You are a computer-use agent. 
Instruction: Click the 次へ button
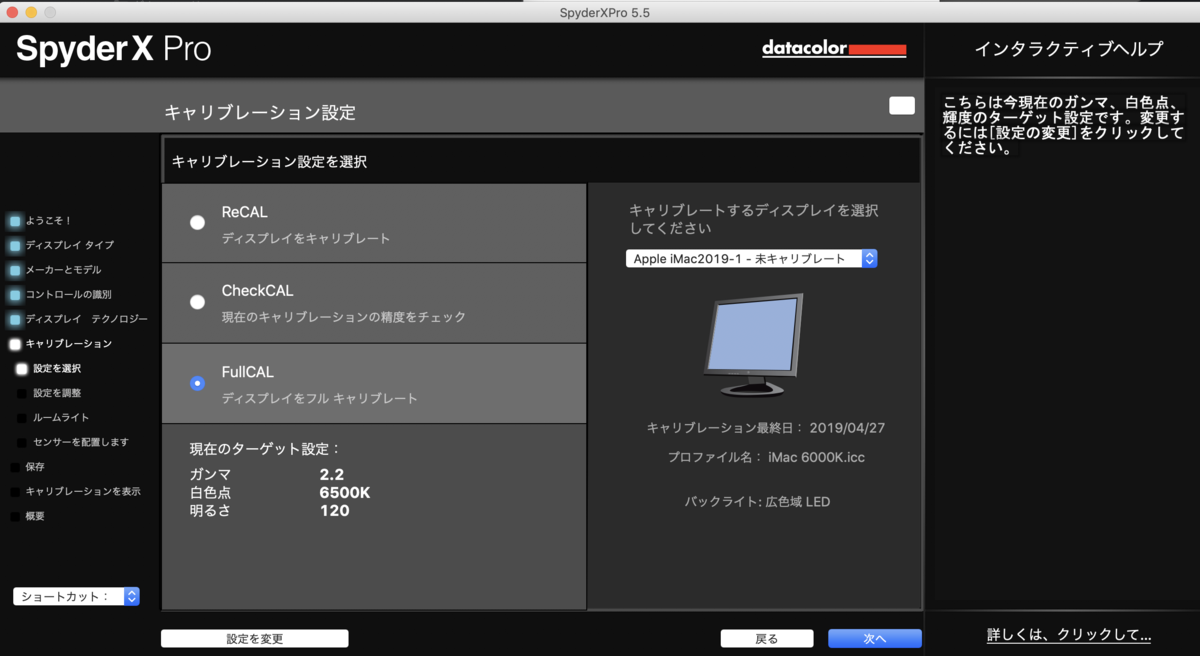coord(874,638)
